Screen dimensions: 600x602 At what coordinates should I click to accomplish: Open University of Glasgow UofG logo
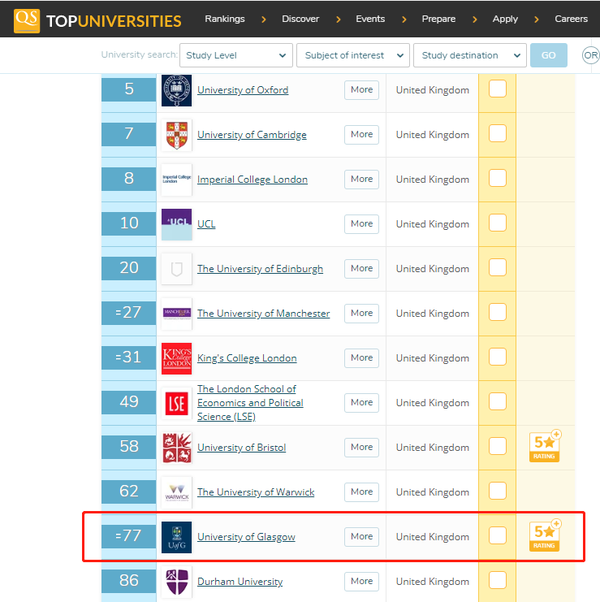(177, 537)
